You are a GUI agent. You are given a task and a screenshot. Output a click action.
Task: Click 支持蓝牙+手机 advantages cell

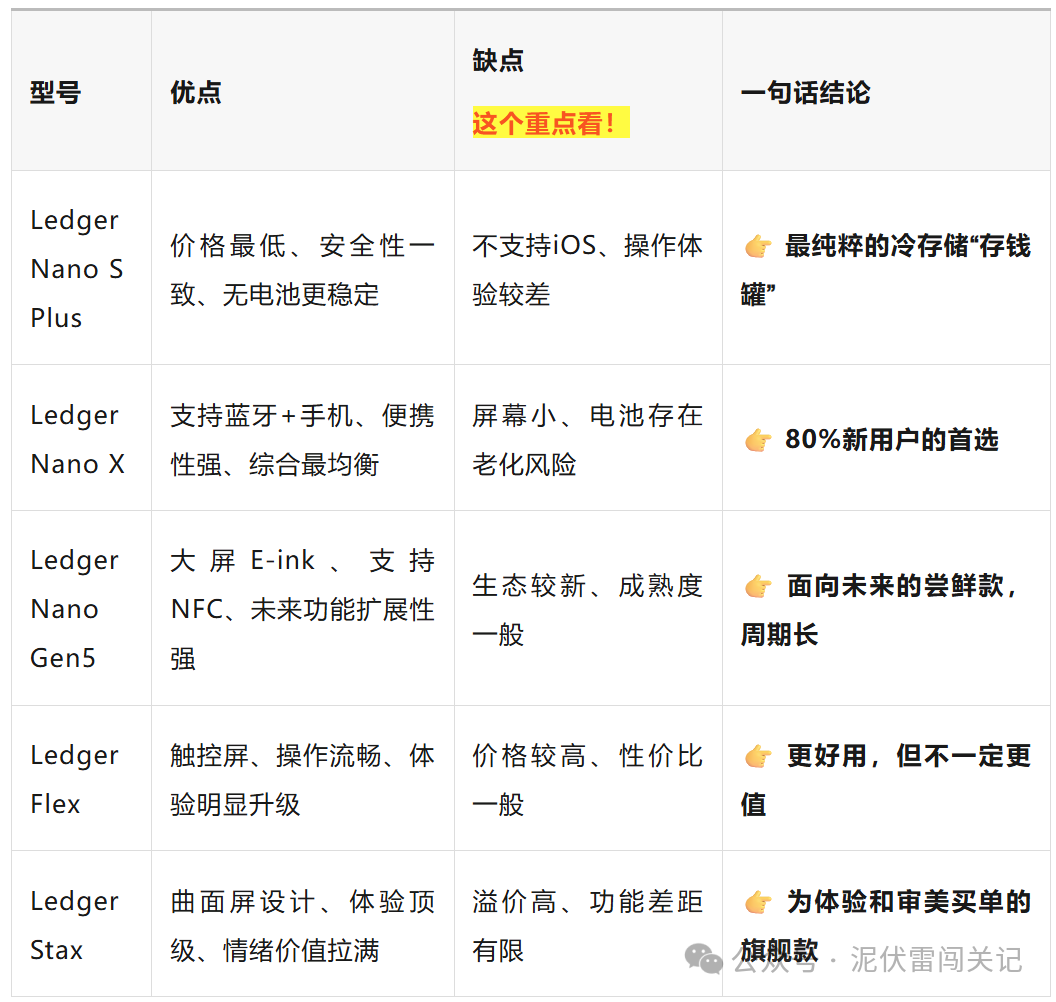tap(302, 439)
